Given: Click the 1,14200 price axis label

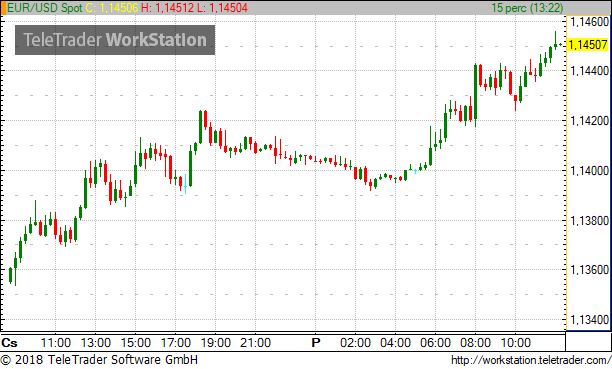Looking at the screenshot, I should (x=589, y=121).
